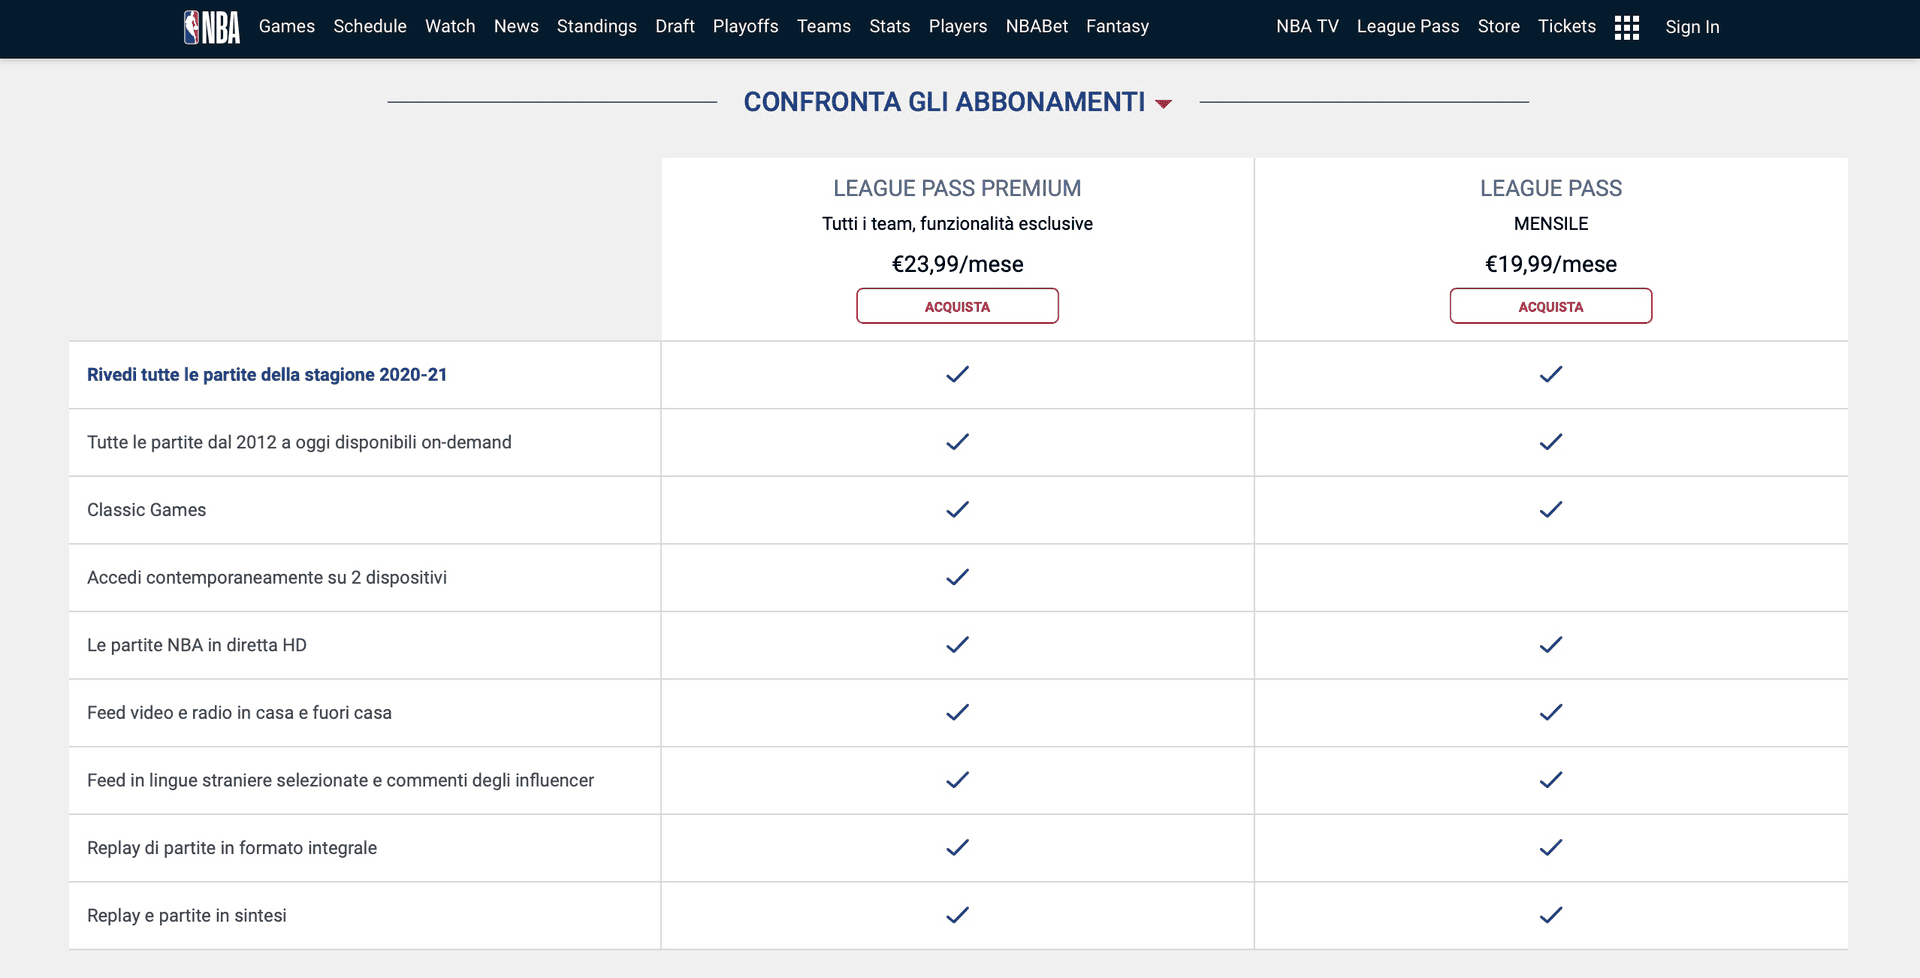Viewport: 1920px width, 978px height.
Task: Click the League Pass Premium plan title
Action: point(957,188)
